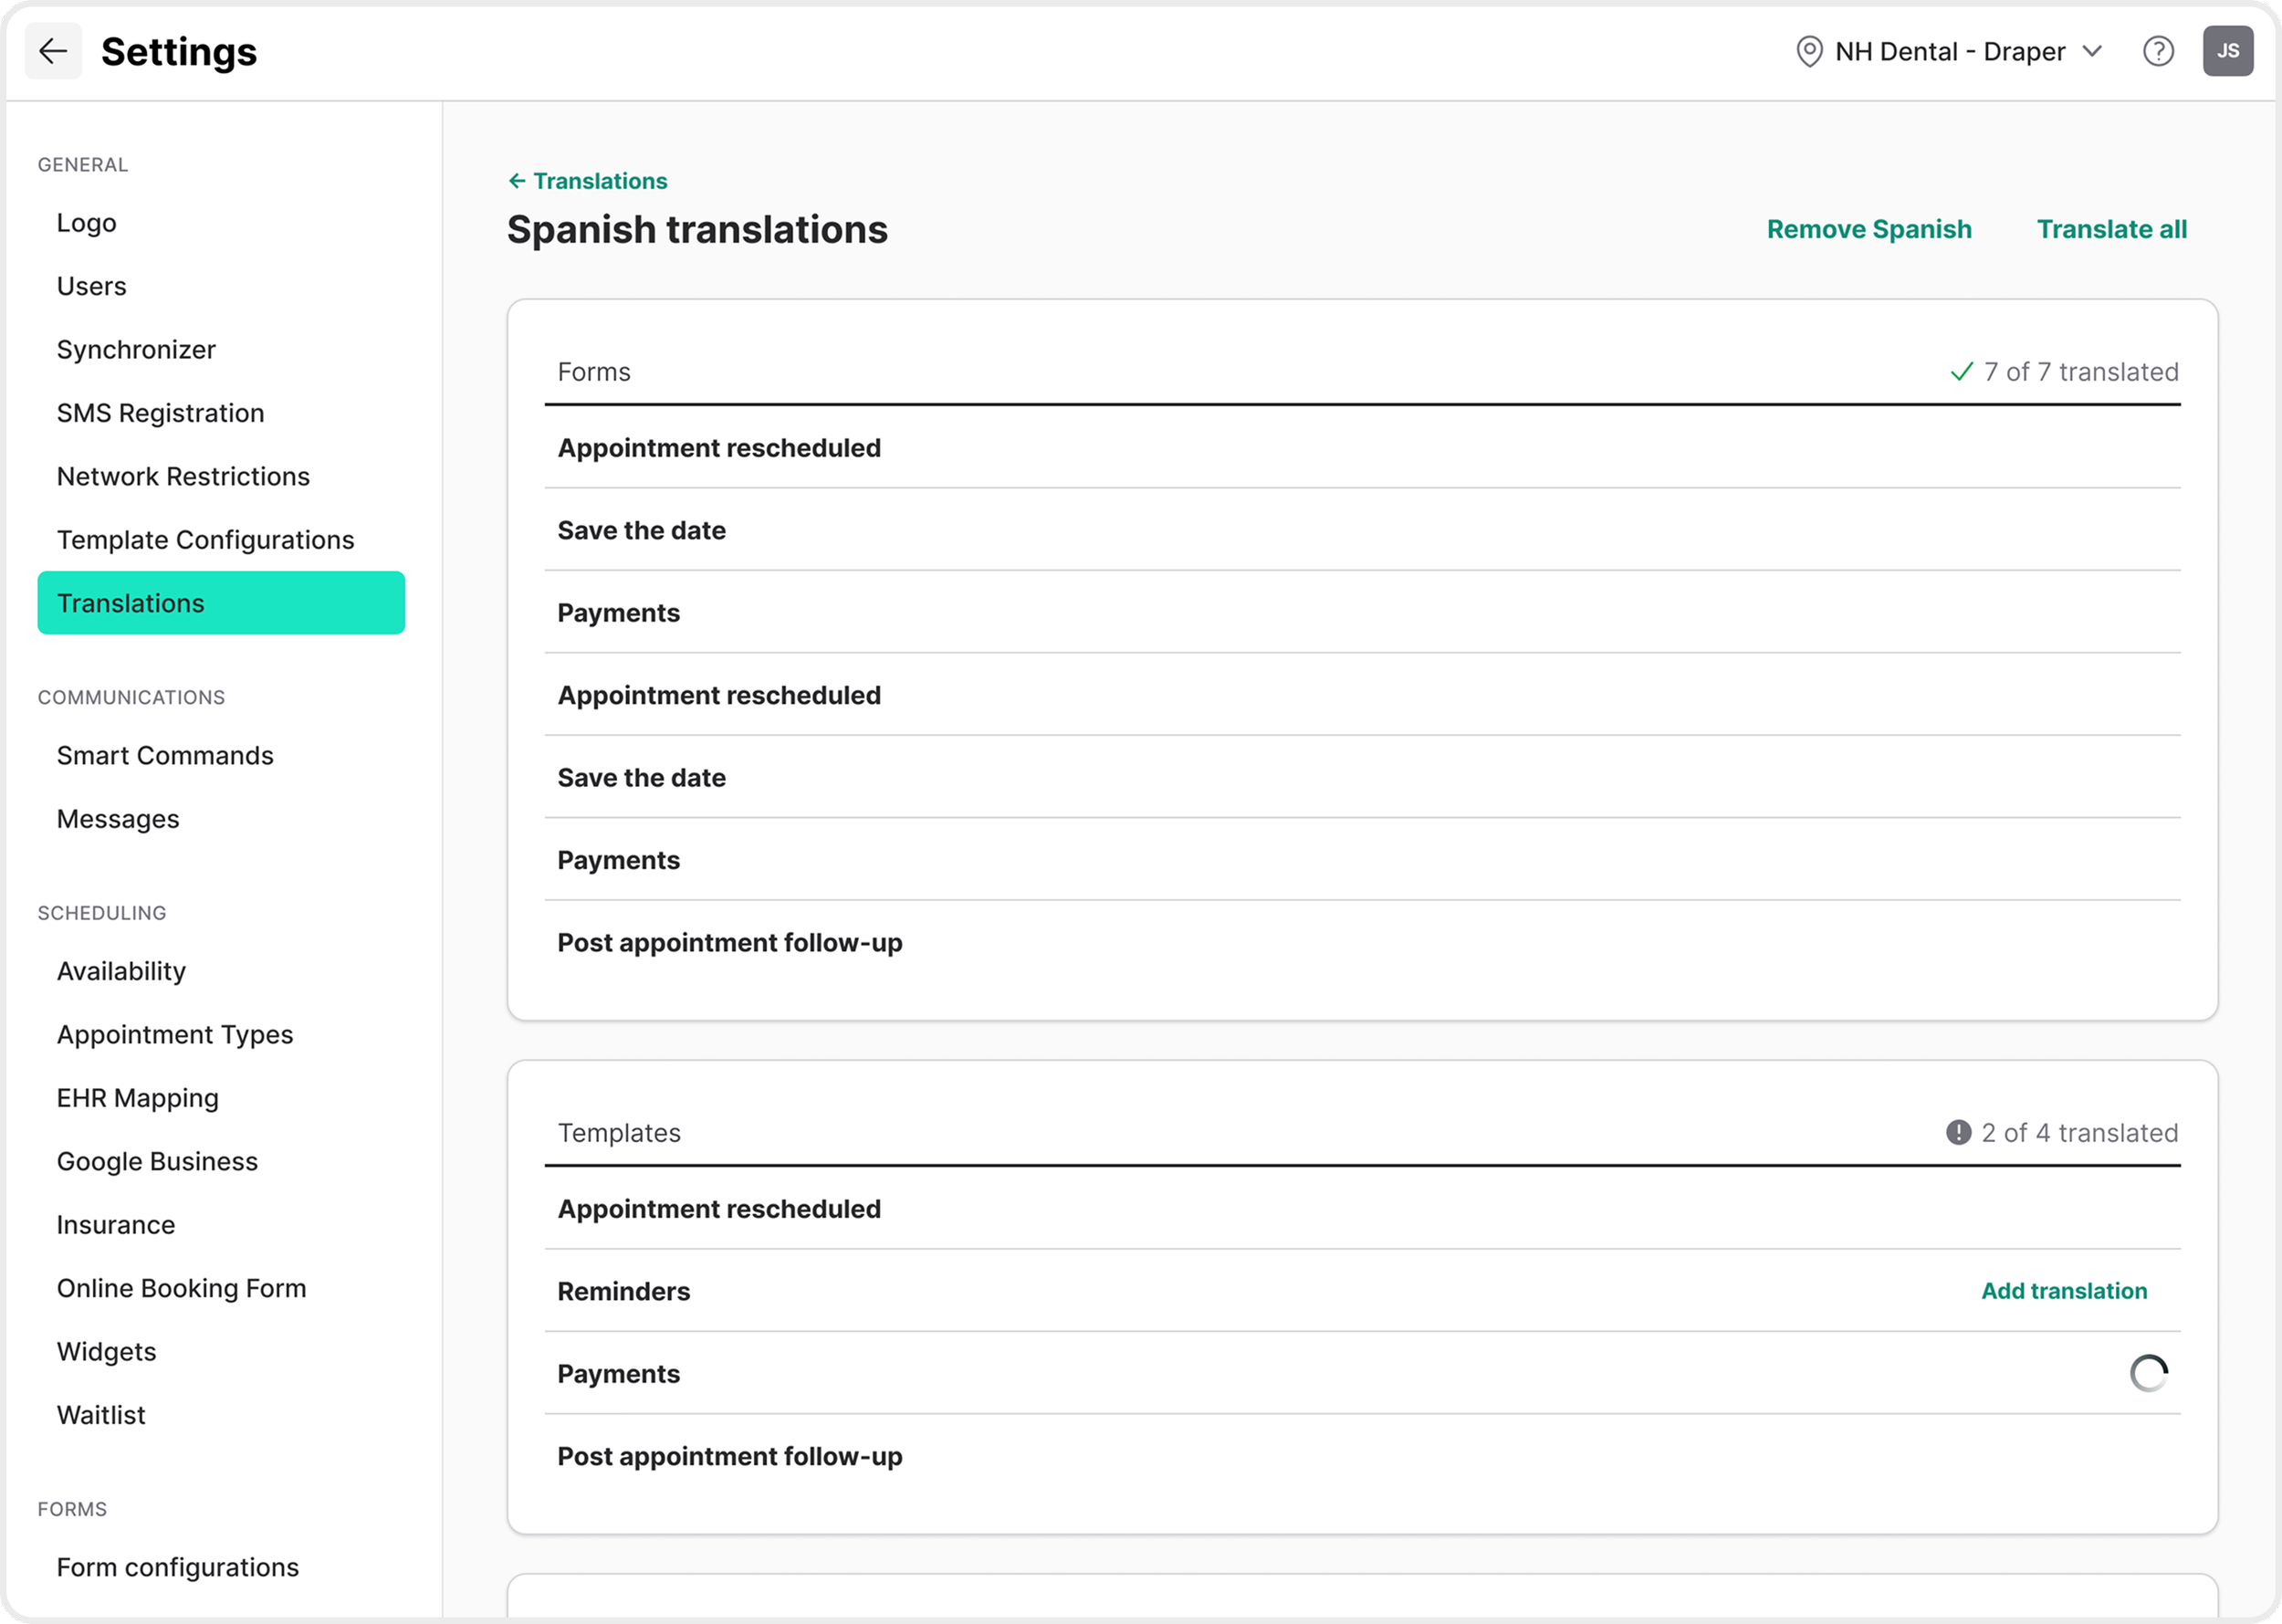2282x1624 pixels.
Task: Click the location pin icon
Action: pos(1809,51)
